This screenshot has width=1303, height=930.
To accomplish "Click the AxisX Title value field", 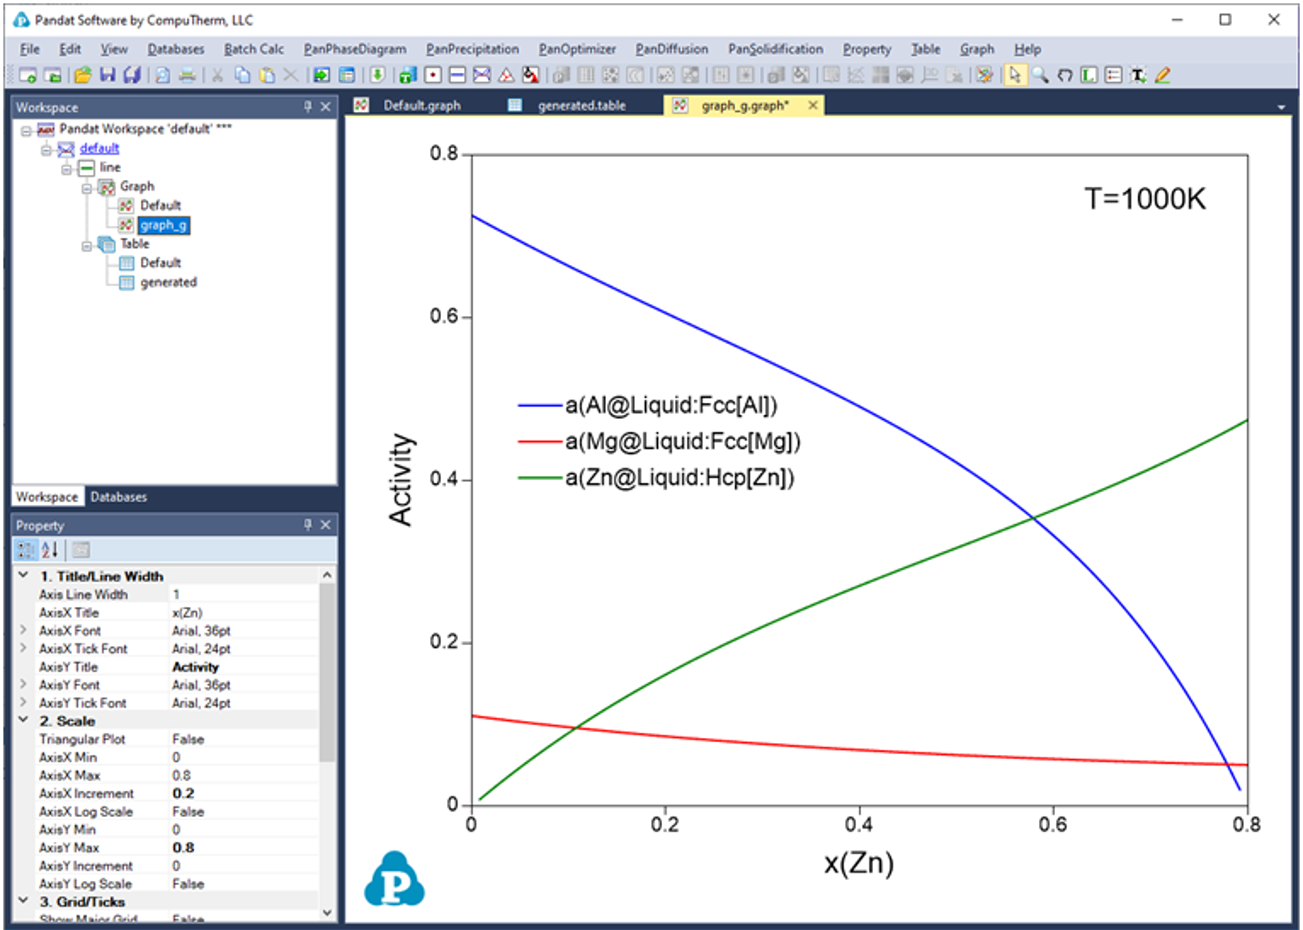I will (x=240, y=613).
